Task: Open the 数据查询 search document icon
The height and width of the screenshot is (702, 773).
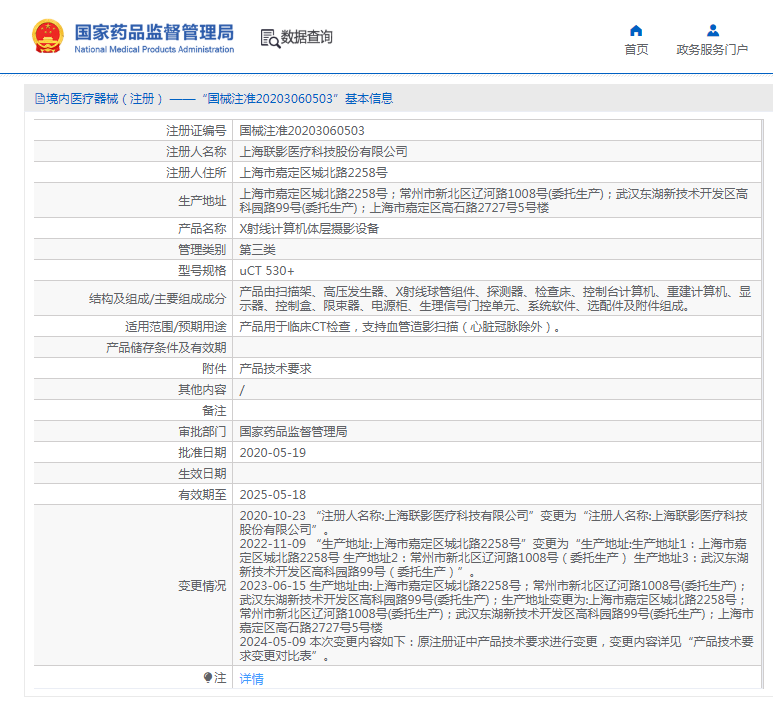Action: [x=270, y=38]
